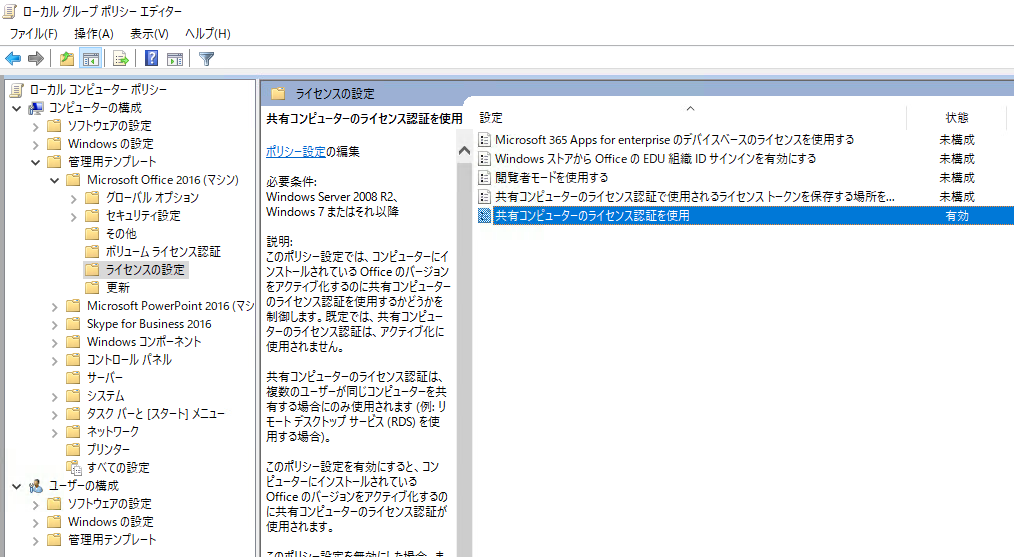Click the description pane vertical scrollbar track
Screen dimensions: 1014x557
tap(464, 358)
